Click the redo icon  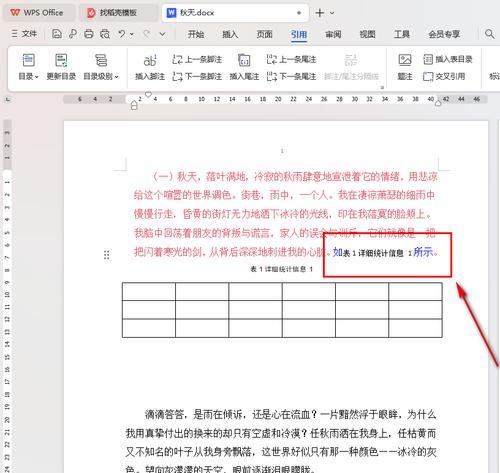(146, 34)
